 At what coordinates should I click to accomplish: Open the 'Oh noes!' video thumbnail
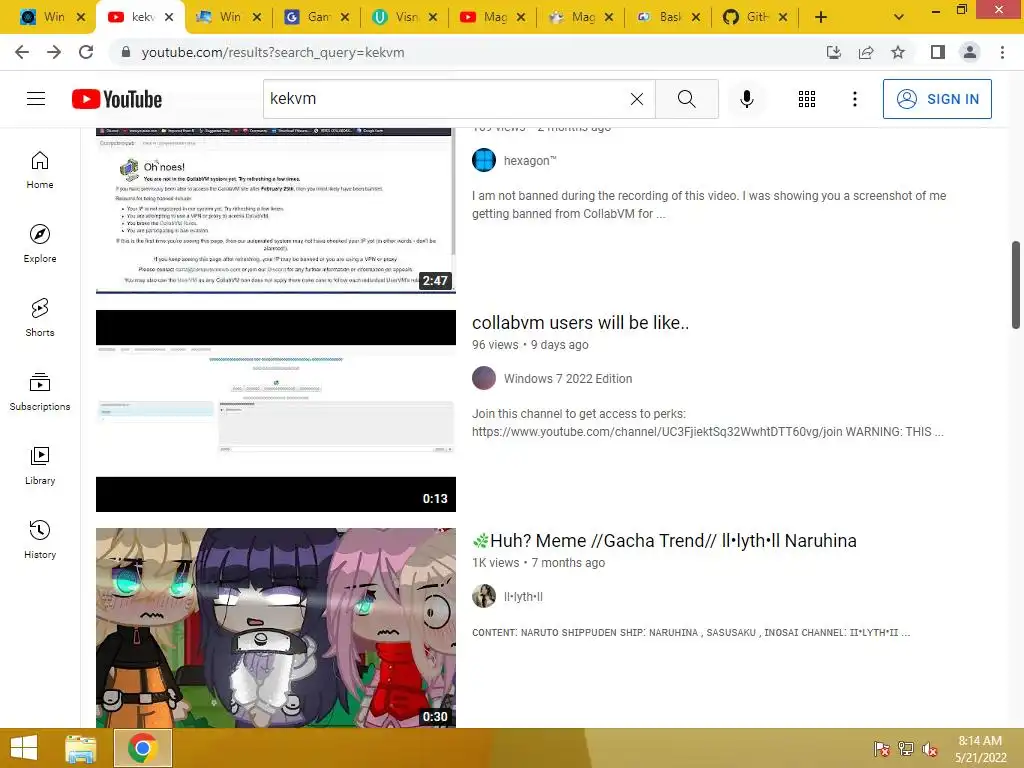click(x=276, y=210)
